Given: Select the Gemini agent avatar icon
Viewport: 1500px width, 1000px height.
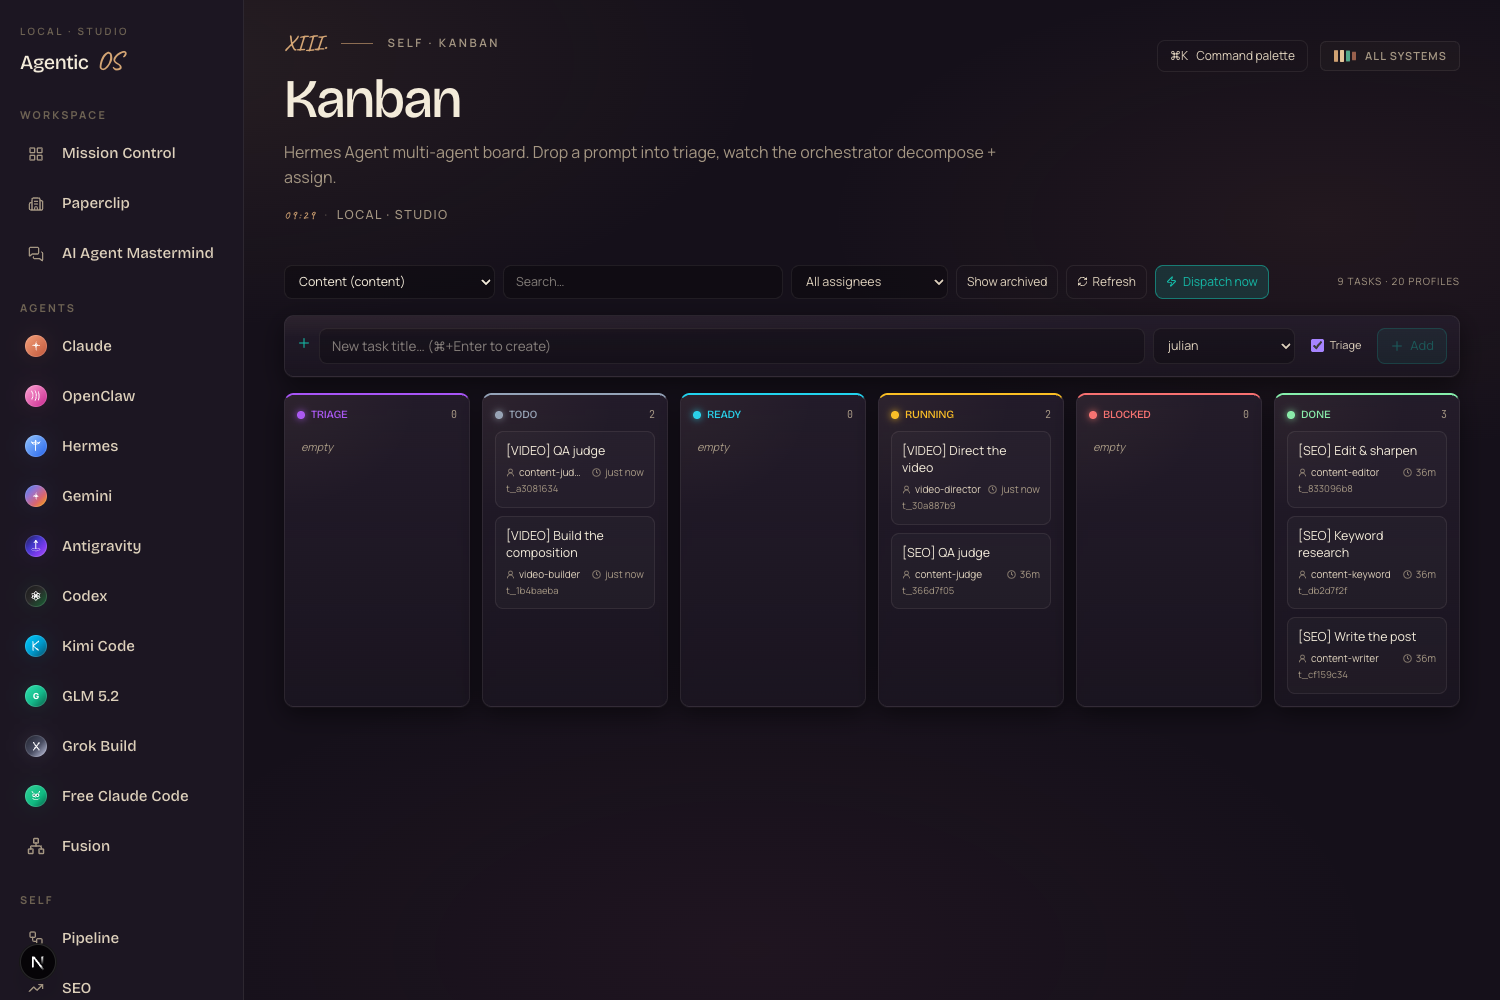Looking at the screenshot, I should (36, 496).
